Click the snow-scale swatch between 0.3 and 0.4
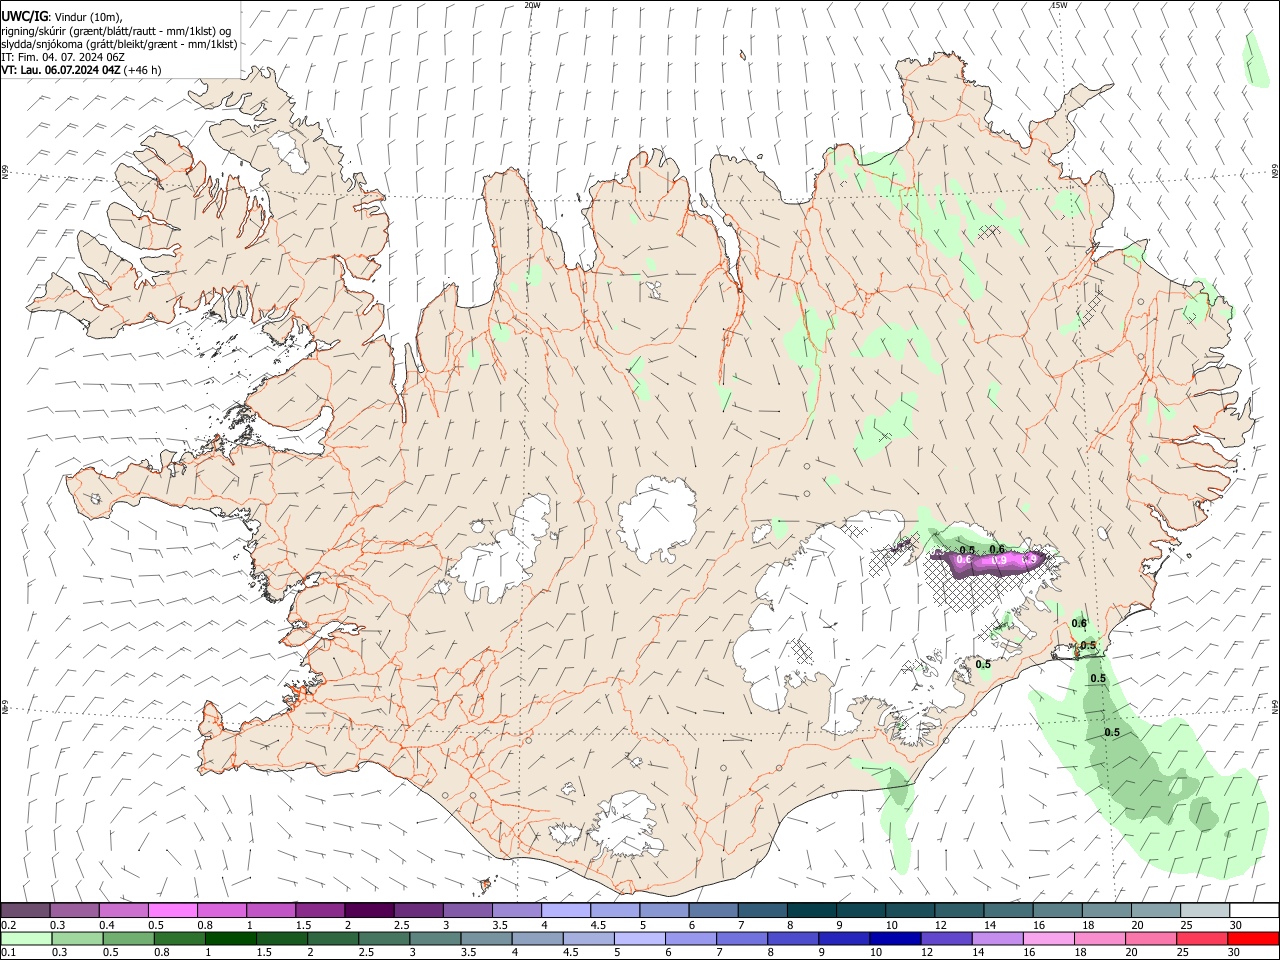 (x=74, y=910)
